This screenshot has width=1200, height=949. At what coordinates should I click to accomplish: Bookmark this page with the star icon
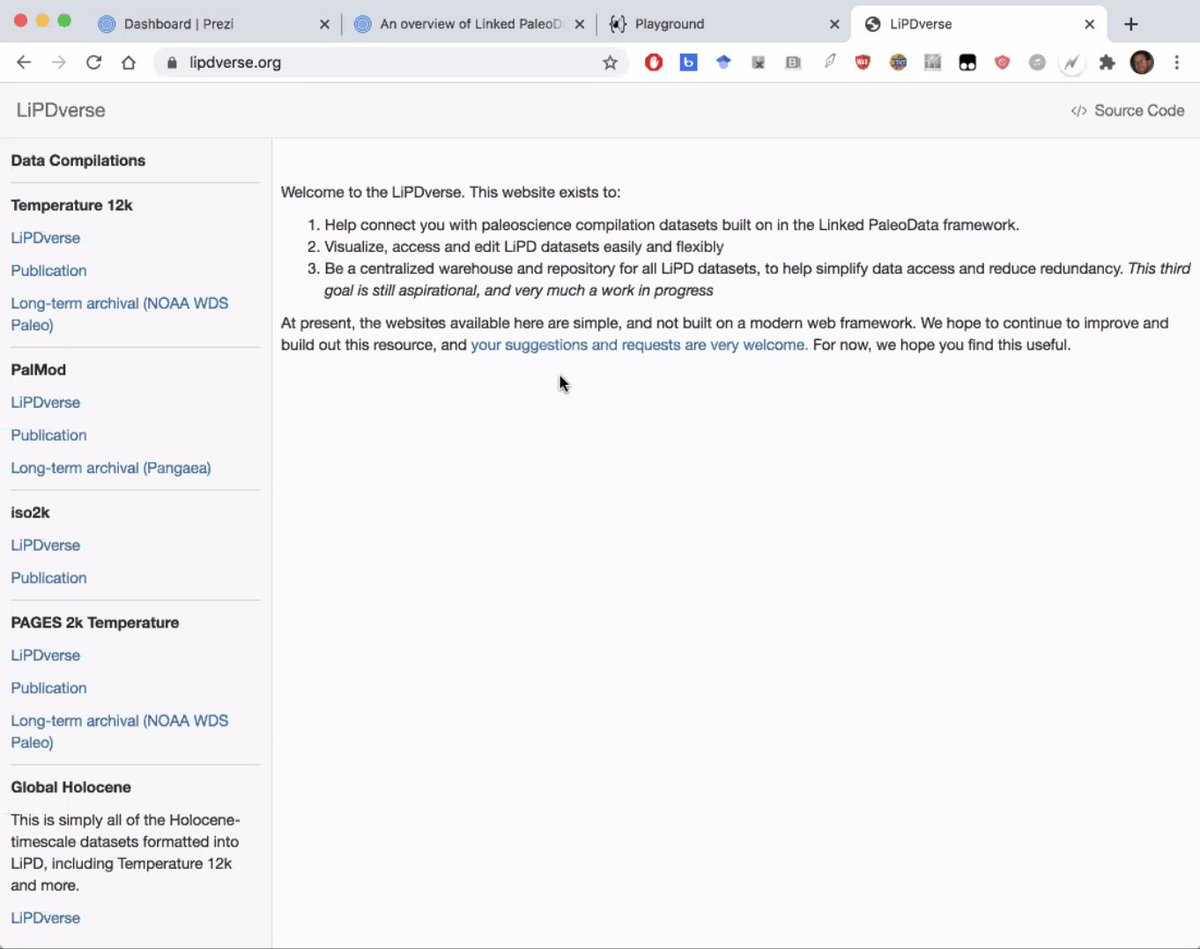pyautogui.click(x=610, y=62)
